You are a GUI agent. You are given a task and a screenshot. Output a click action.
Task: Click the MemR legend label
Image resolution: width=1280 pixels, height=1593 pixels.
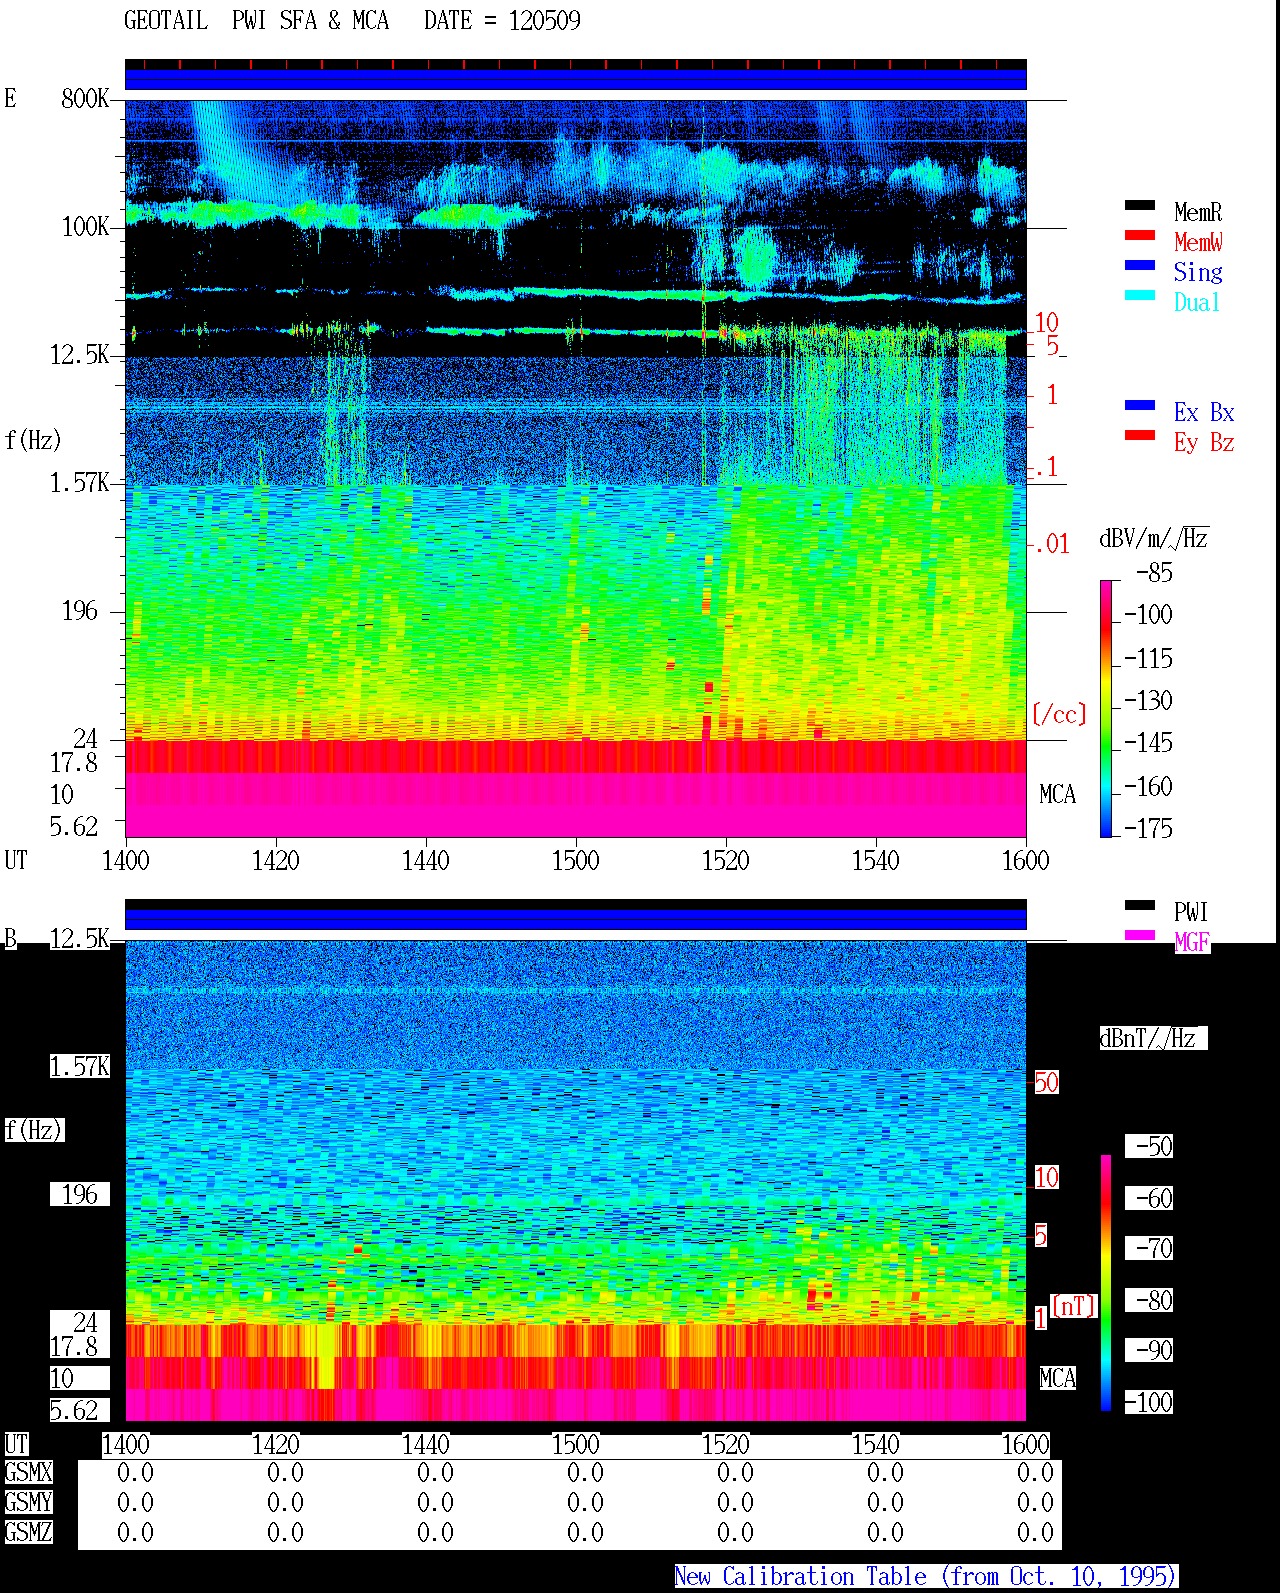1198,212
